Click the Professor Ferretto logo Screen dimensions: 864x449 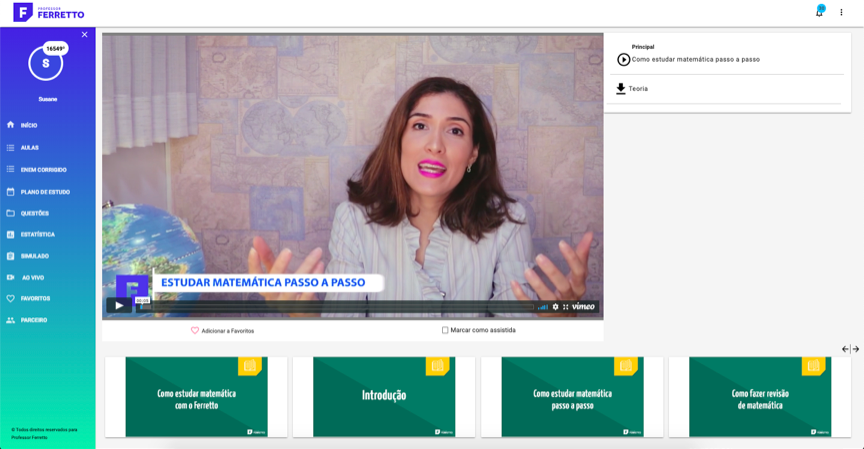[x=48, y=13]
